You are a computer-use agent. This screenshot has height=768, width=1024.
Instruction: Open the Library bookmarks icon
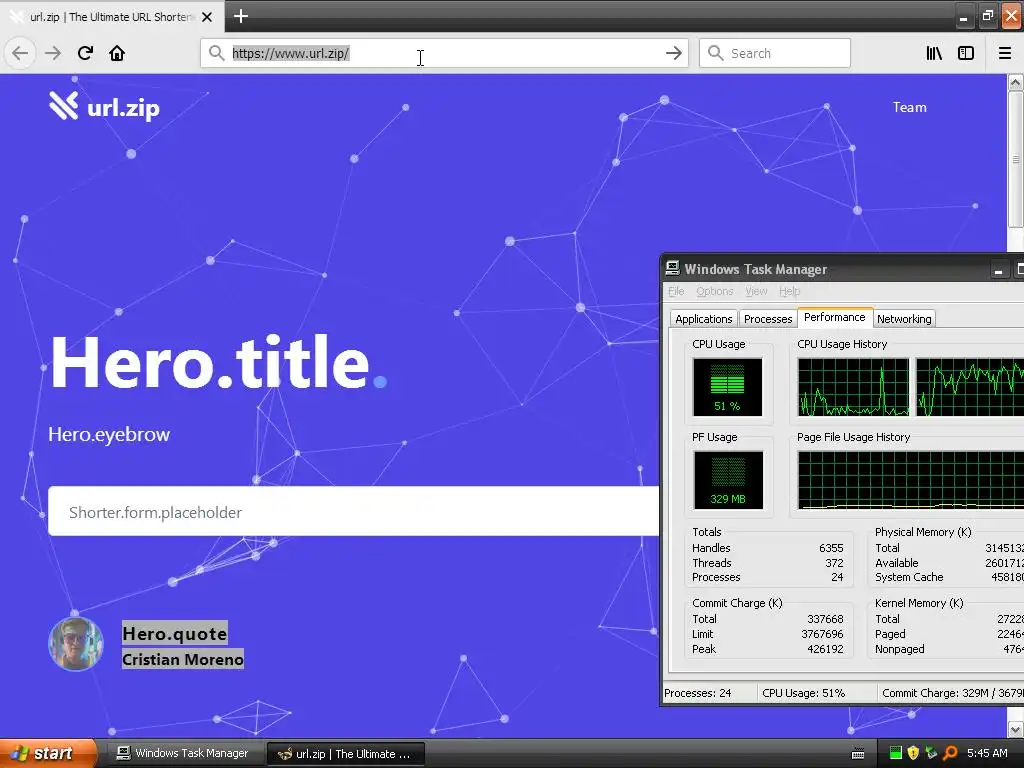click(x=934, y=54)
